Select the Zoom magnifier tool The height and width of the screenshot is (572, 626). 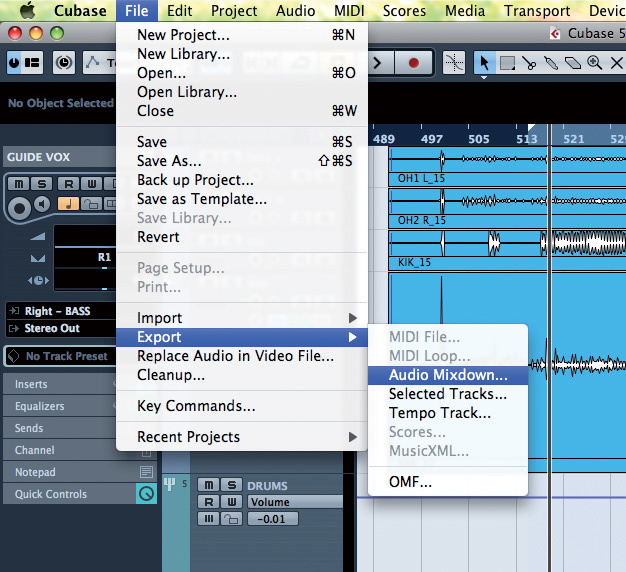[x=594, y=63]
